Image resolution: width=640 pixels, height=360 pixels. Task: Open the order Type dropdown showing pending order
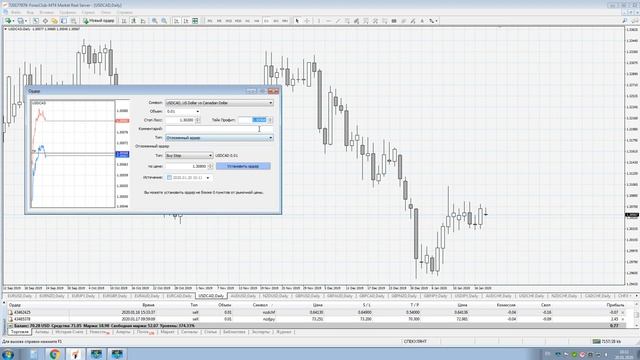click(x=219, y=138)
